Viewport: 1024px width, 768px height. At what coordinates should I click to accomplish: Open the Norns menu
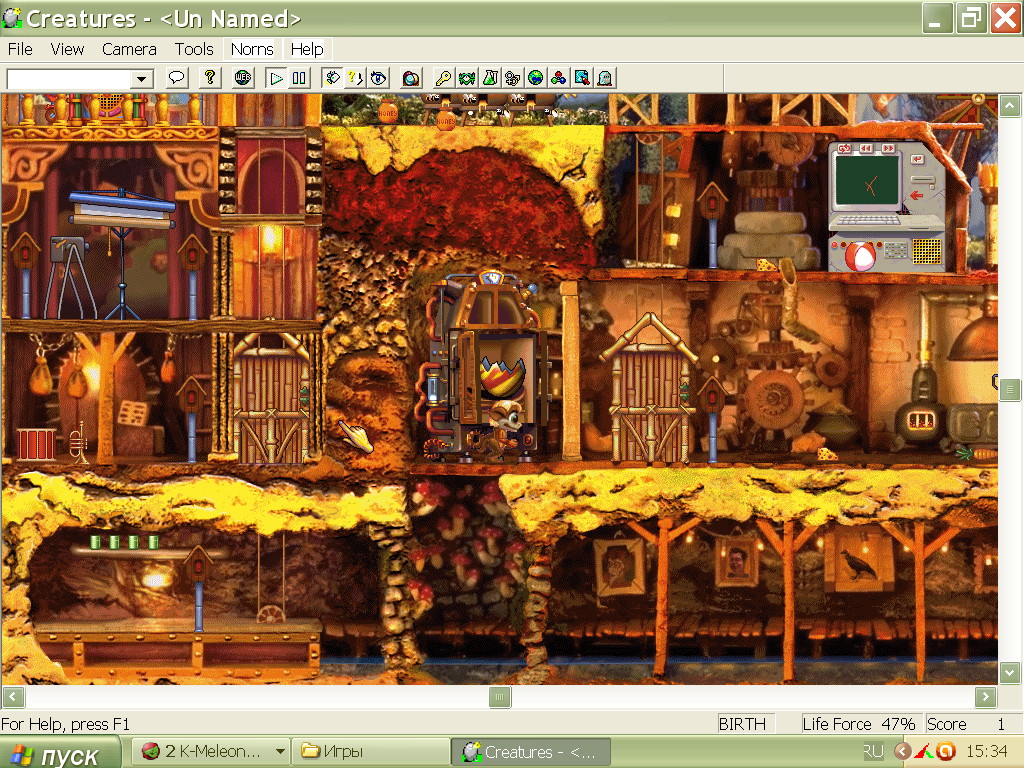pyautogui.click(x=252, y=49)
